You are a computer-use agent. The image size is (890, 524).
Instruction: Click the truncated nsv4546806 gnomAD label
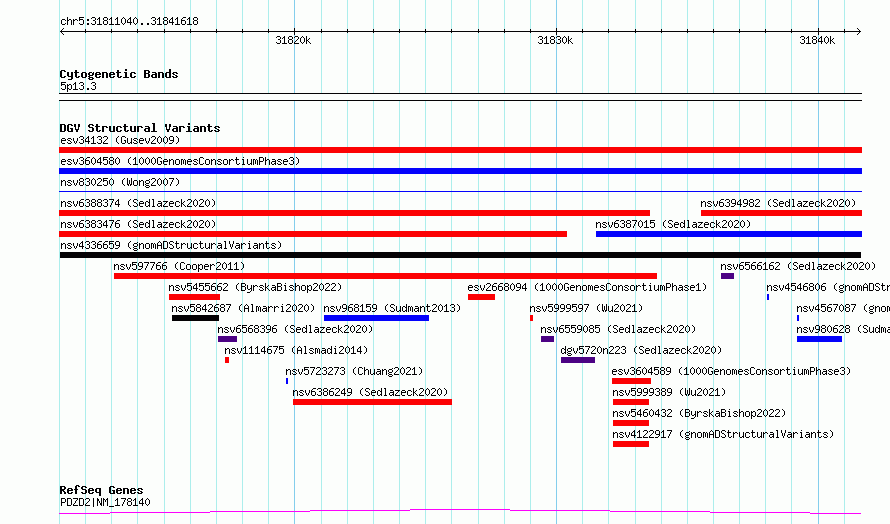click(x=828, y=287)
